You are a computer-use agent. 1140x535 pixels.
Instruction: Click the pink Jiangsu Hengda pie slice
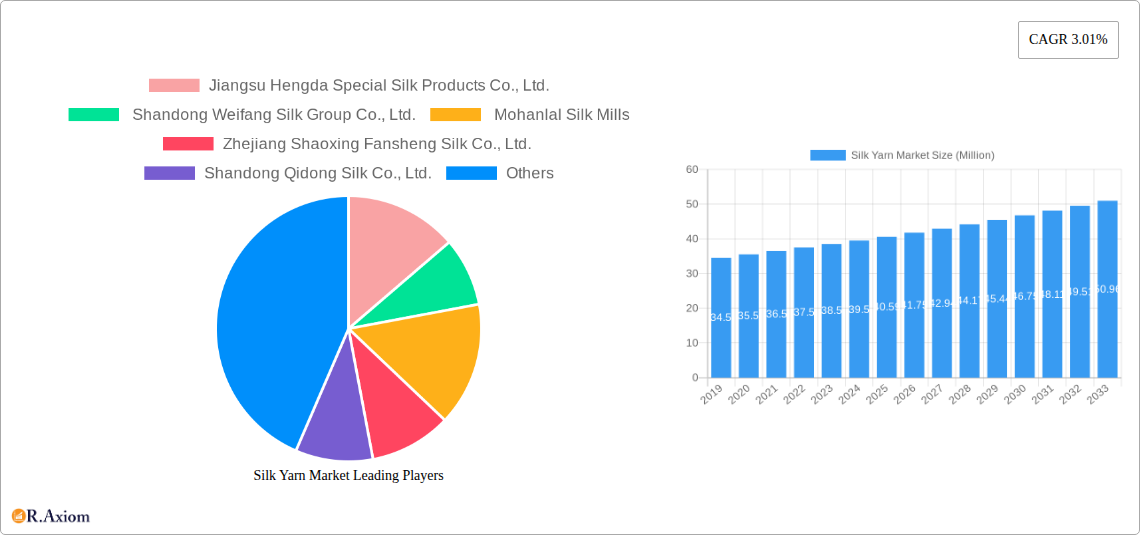click(393, 238)
